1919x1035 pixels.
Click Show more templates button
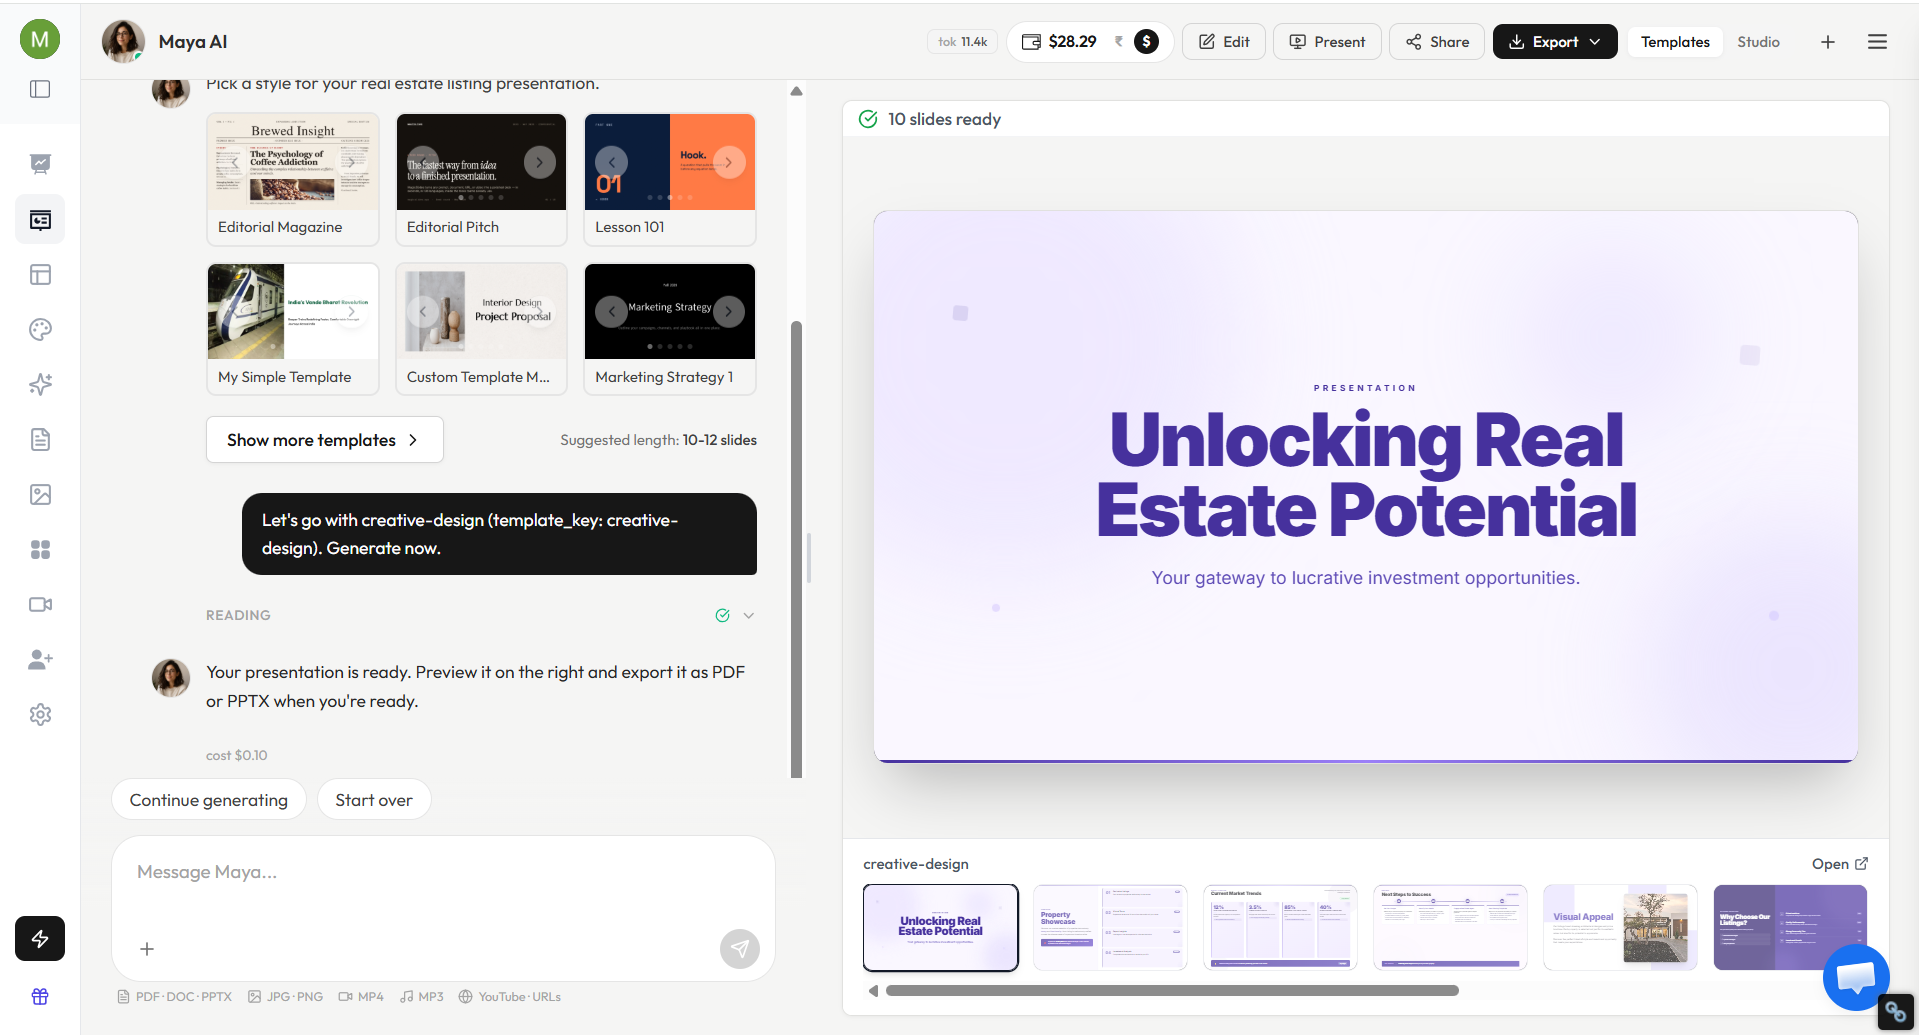325,440
